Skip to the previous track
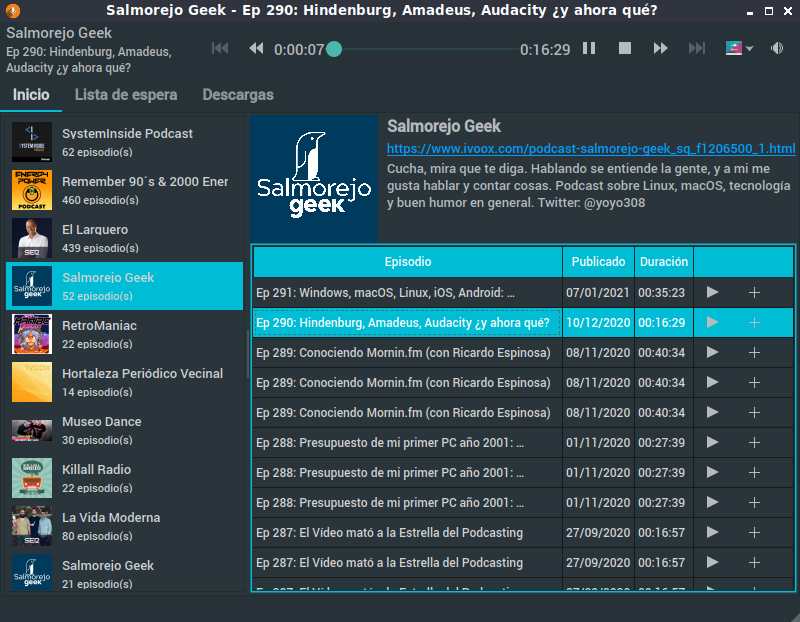 coord(220,48)
